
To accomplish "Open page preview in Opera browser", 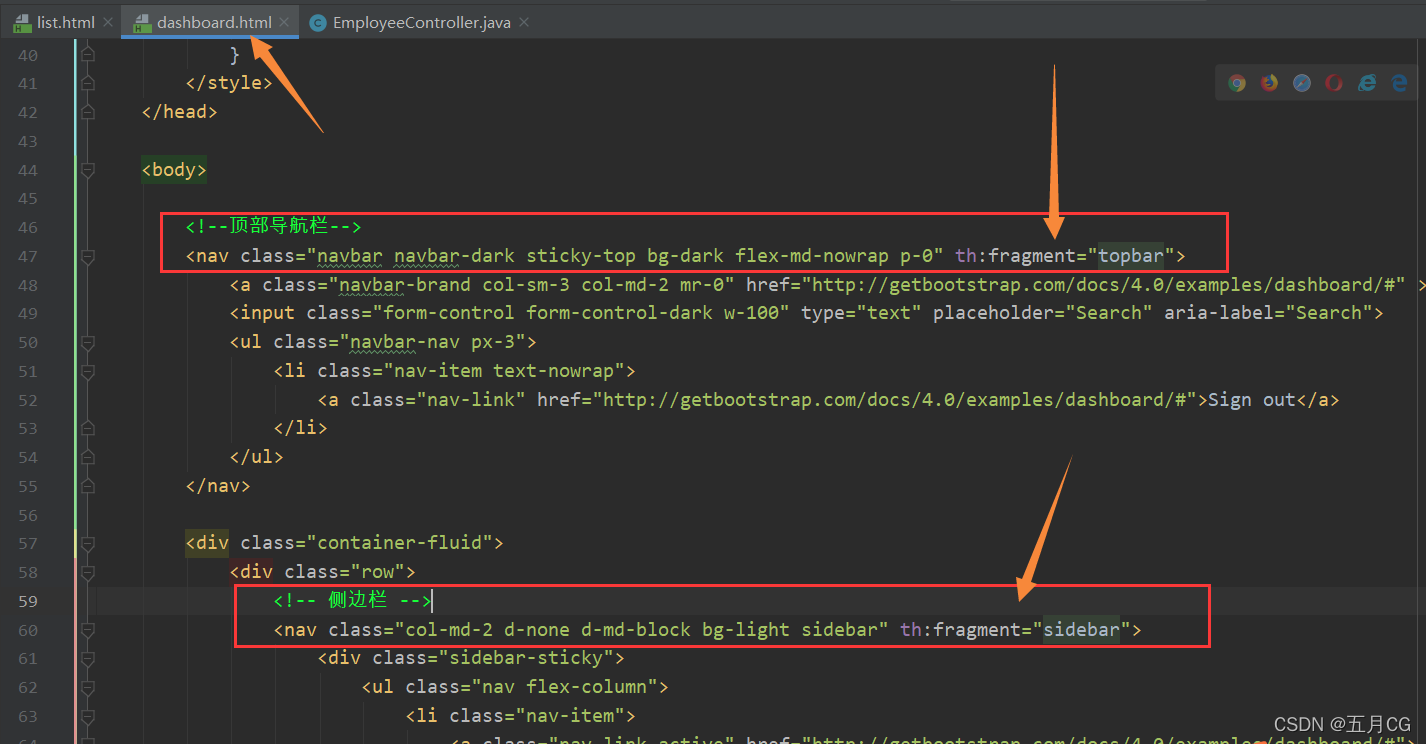I will coord(1334,83).
